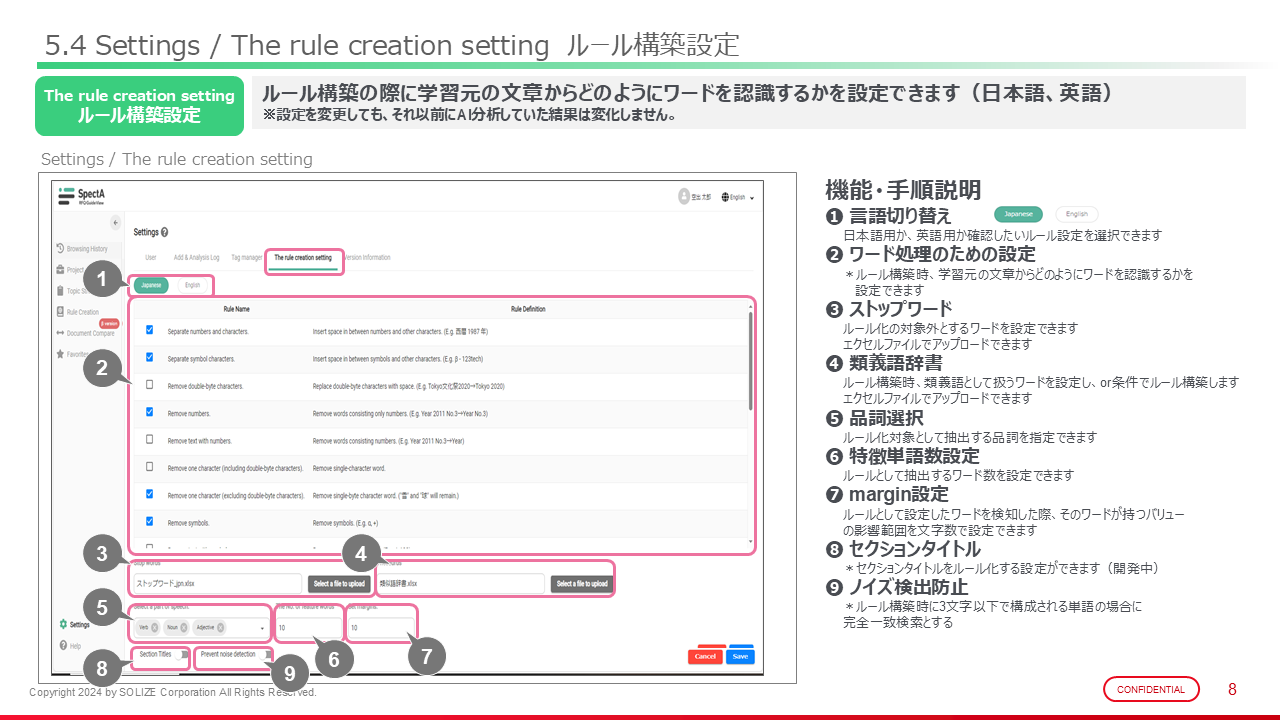Click the help question mark beside Settings
The width and height of the screenshot is (1280, 720).
tap(164, 232)
